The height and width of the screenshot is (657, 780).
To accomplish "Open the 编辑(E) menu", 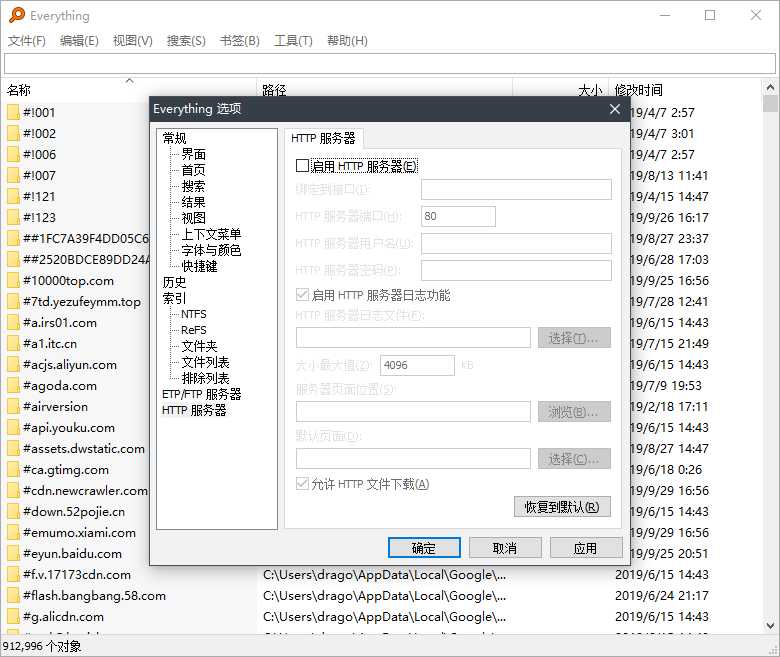I will [x=79, y=41].
